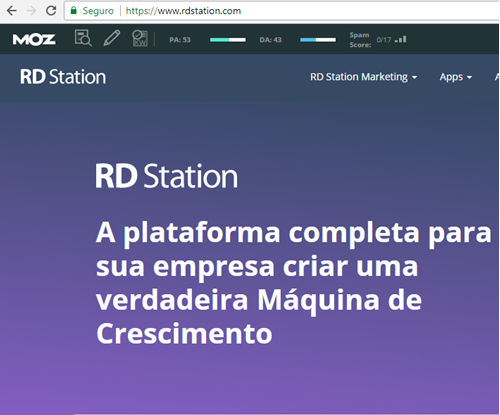Click the blue Domain Authority progress bar
This screenshot has width=500, height=415.
(318, 40)
